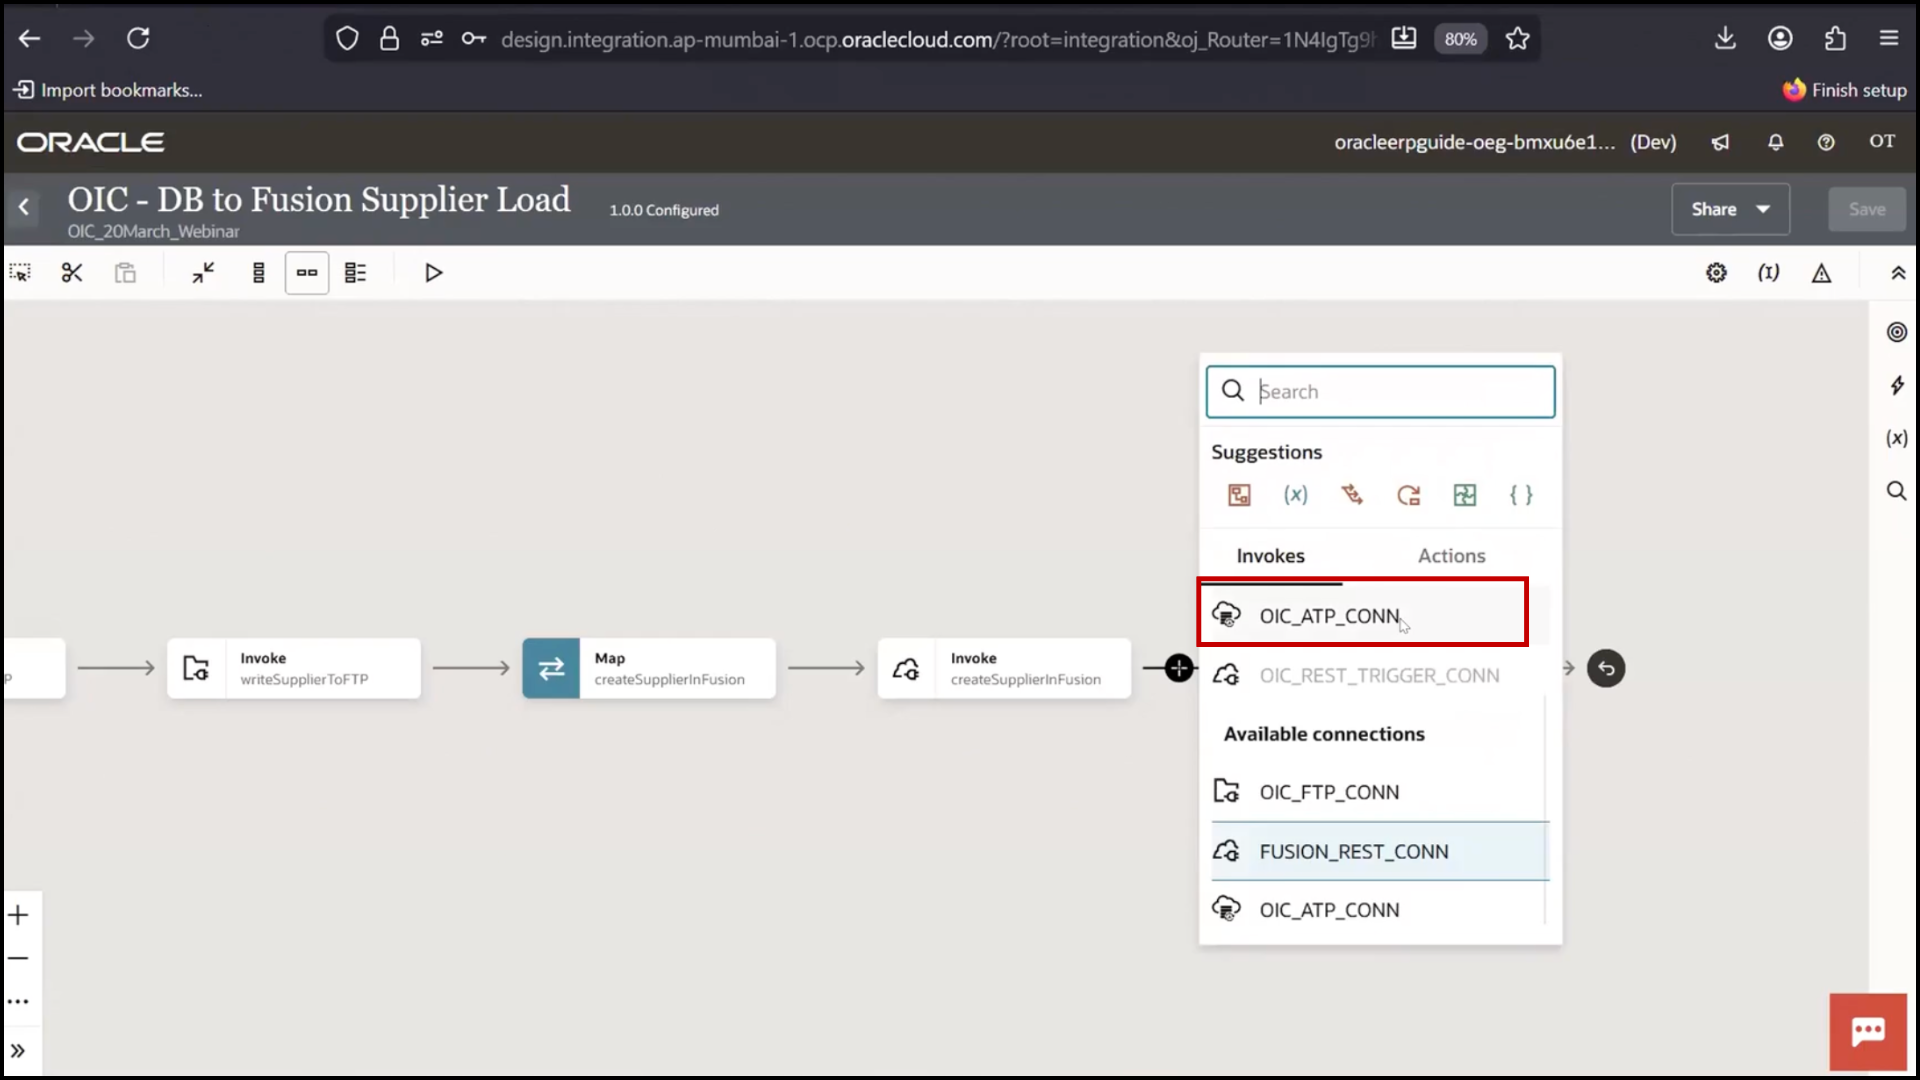Show errors warning triangle
Screen dimensions: 1920x1080
coord(1822,273)
